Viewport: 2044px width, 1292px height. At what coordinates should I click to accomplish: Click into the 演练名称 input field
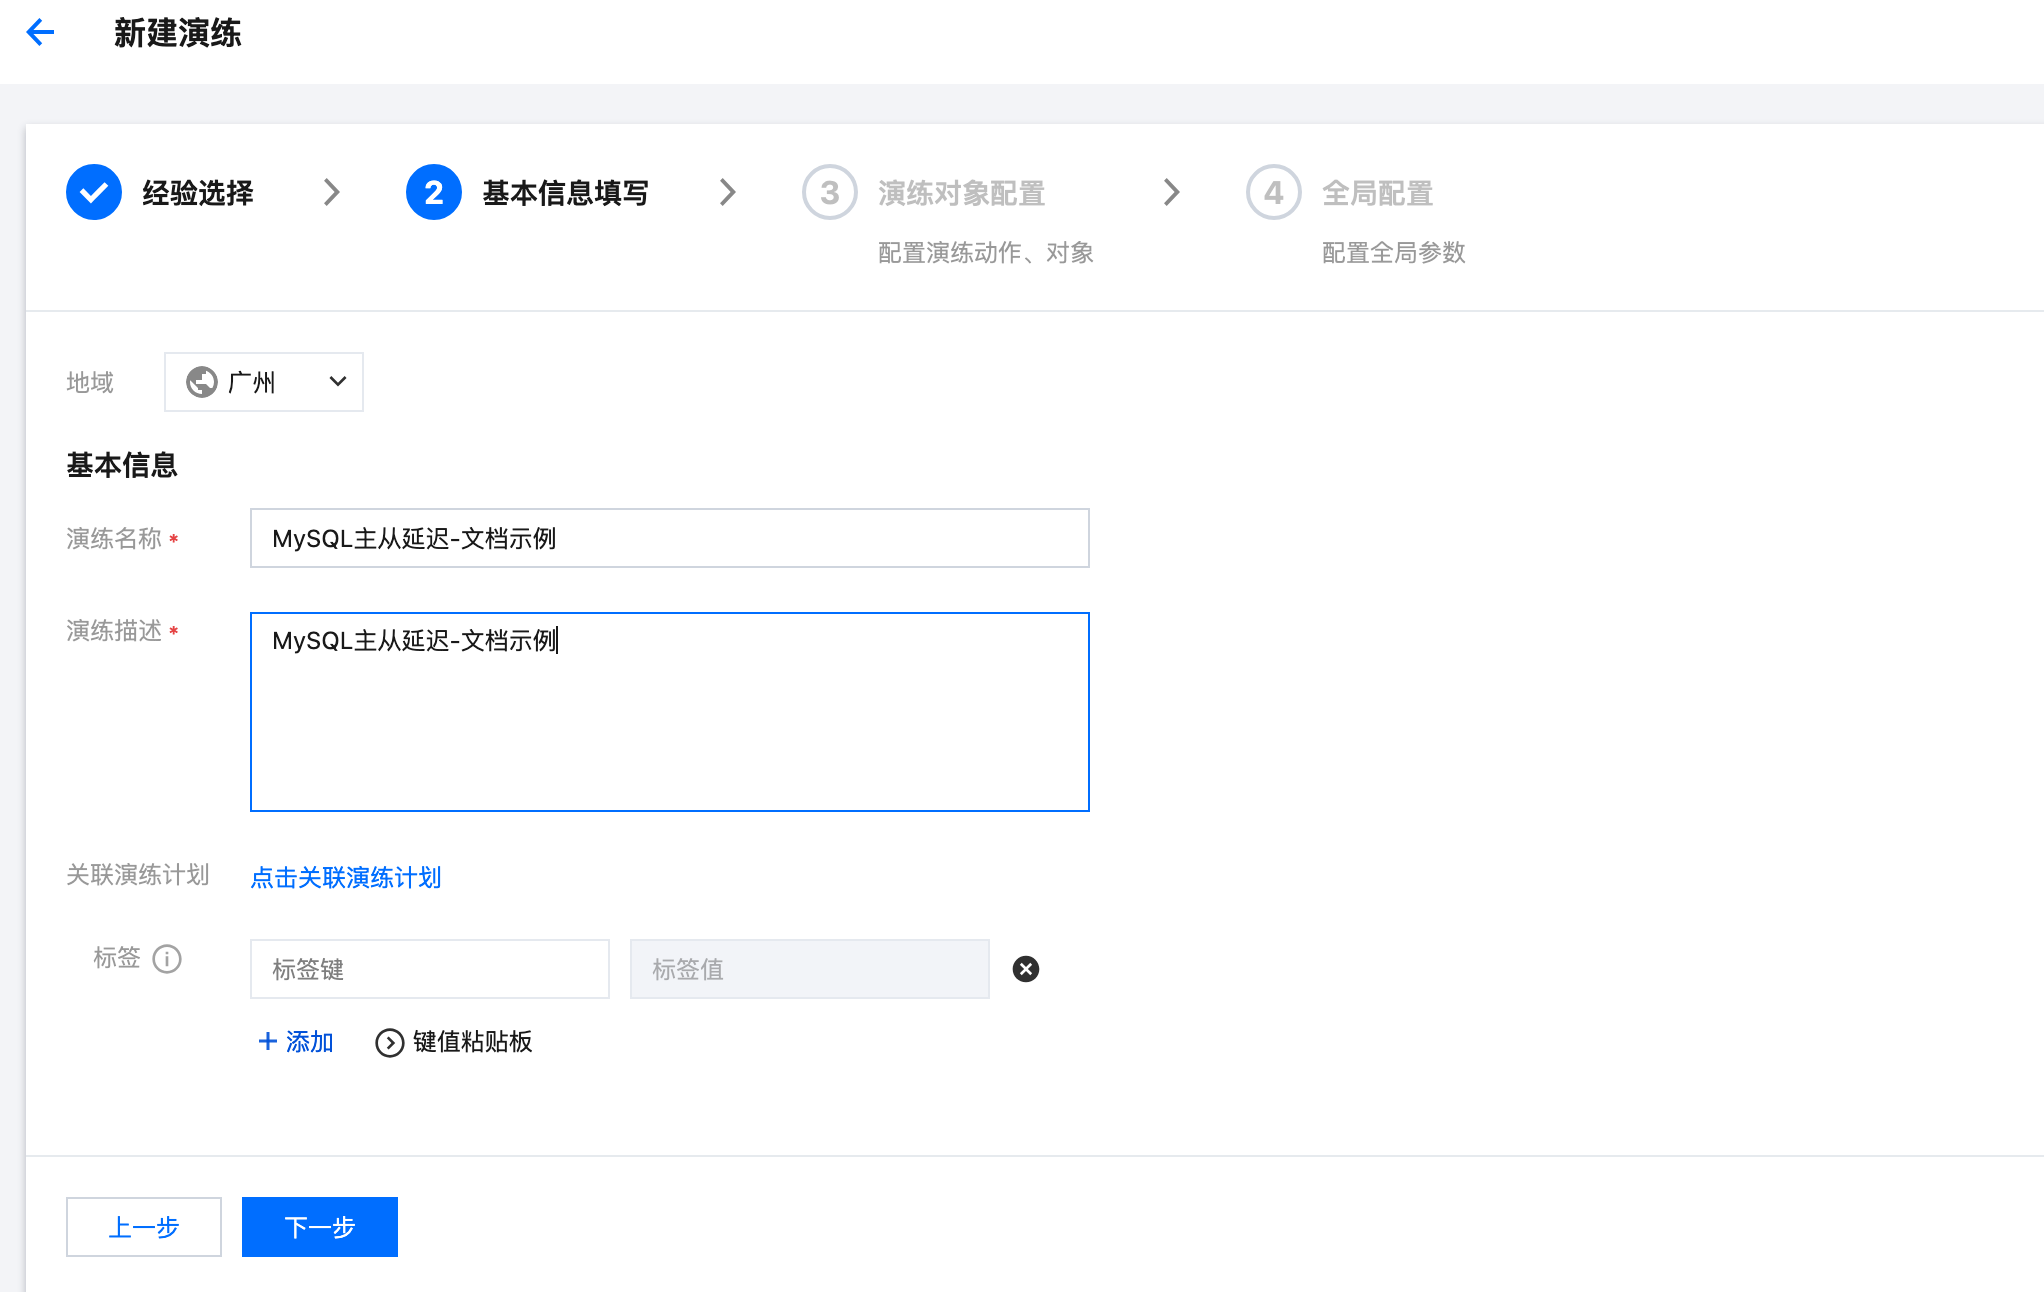[670, 538]
